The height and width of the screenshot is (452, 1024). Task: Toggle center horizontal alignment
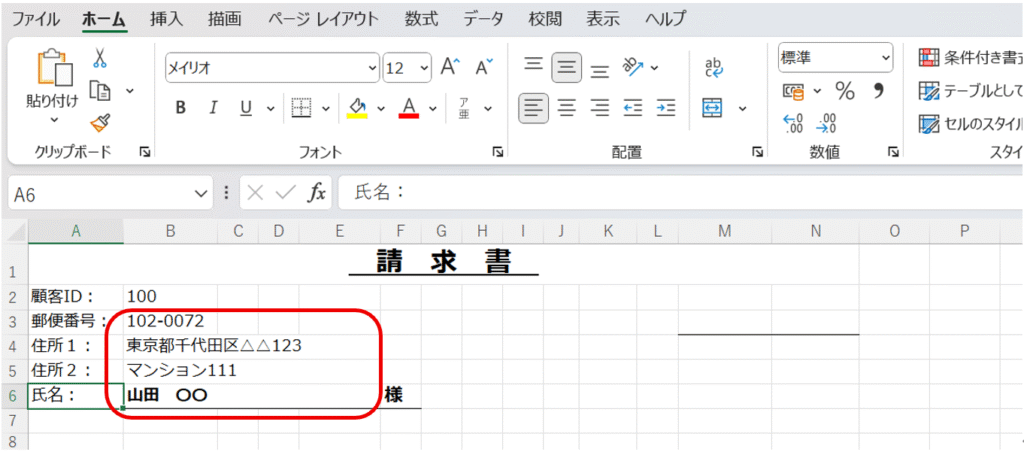(x=567, y=108)
